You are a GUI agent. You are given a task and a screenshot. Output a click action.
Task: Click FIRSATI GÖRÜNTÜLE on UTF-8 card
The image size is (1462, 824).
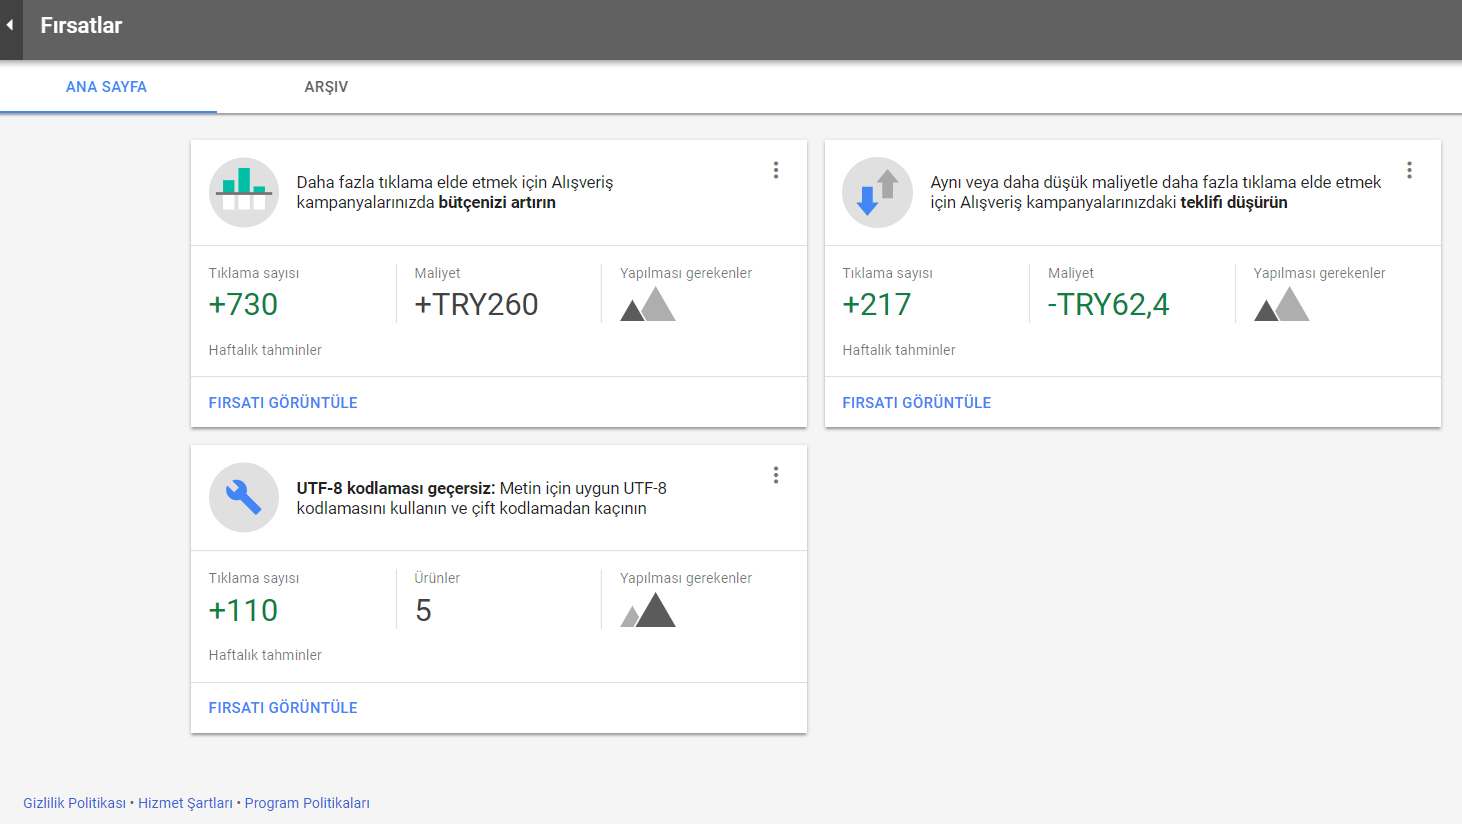point(283,707)
